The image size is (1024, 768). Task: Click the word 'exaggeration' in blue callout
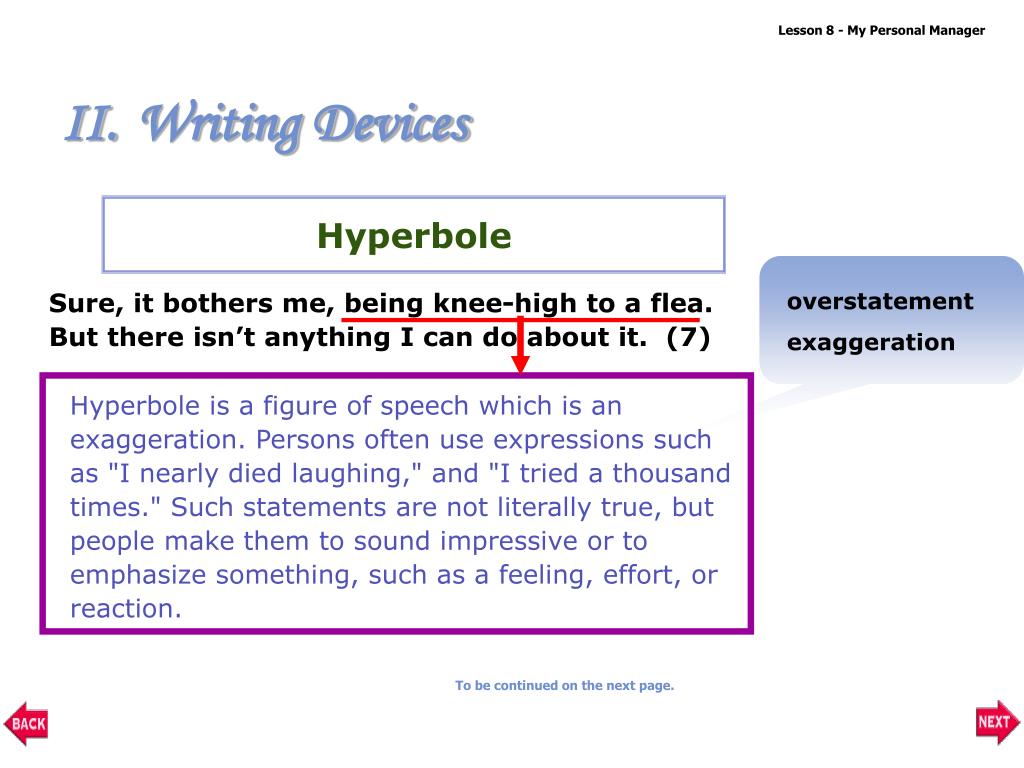click(871, 342)
